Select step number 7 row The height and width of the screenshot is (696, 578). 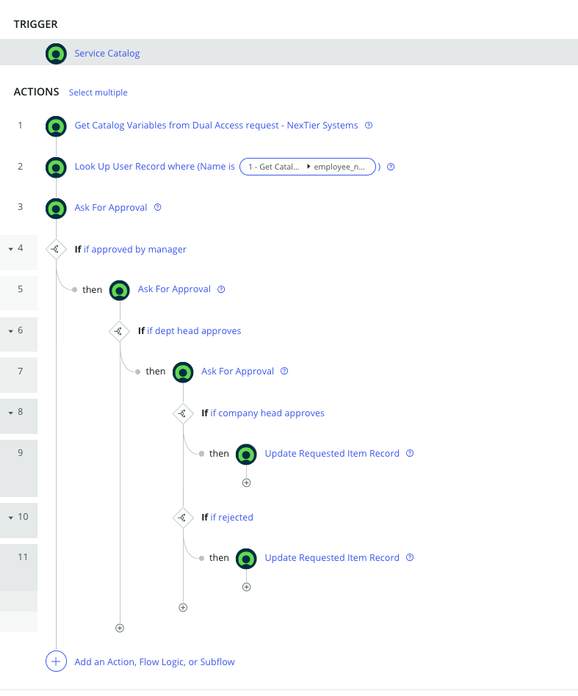pos(19,375)
